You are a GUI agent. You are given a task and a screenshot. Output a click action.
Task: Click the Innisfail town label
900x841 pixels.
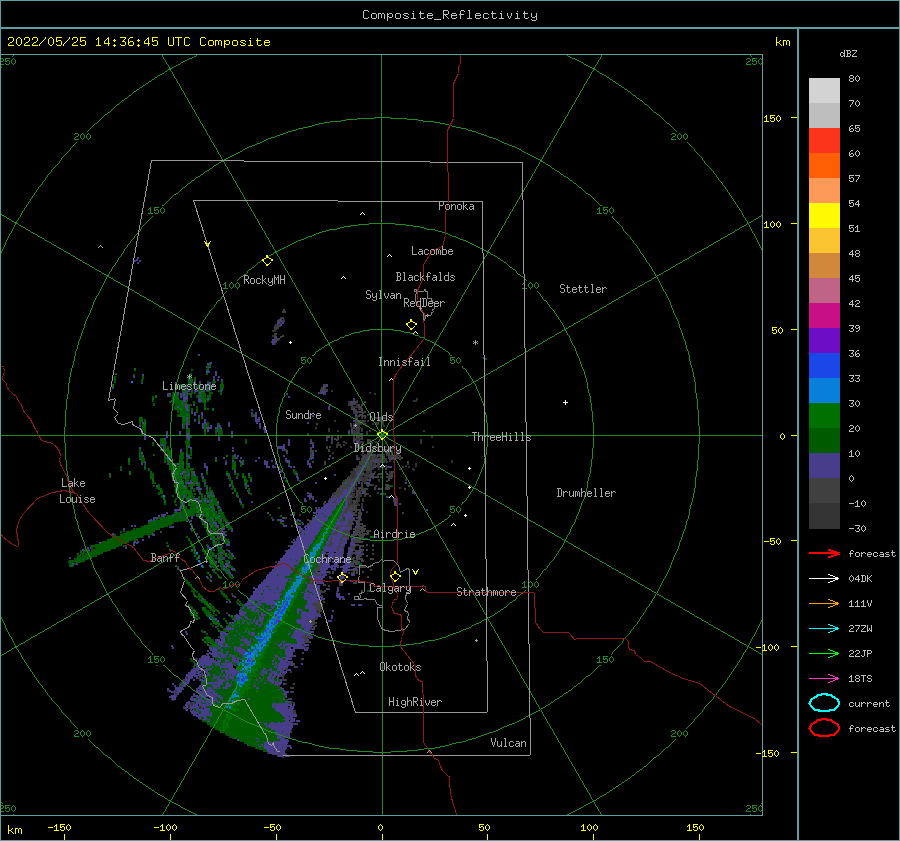(404, 362)
